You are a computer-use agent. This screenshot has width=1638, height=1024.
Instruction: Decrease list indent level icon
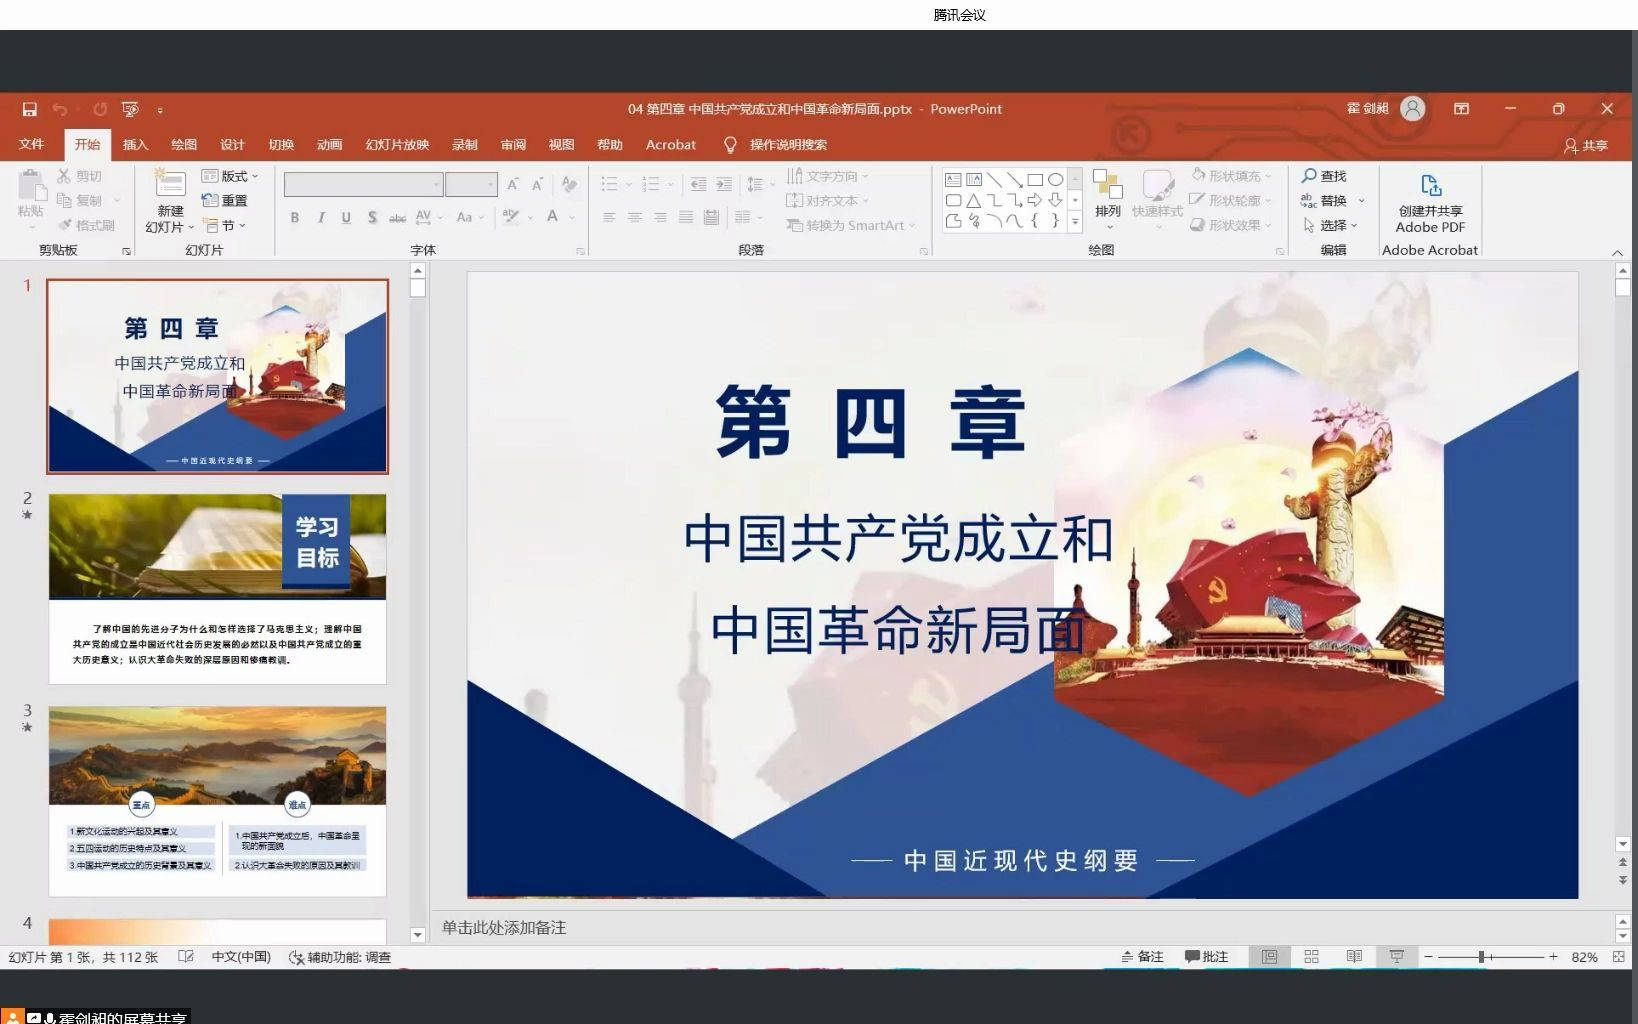click(x=698, y=184)
